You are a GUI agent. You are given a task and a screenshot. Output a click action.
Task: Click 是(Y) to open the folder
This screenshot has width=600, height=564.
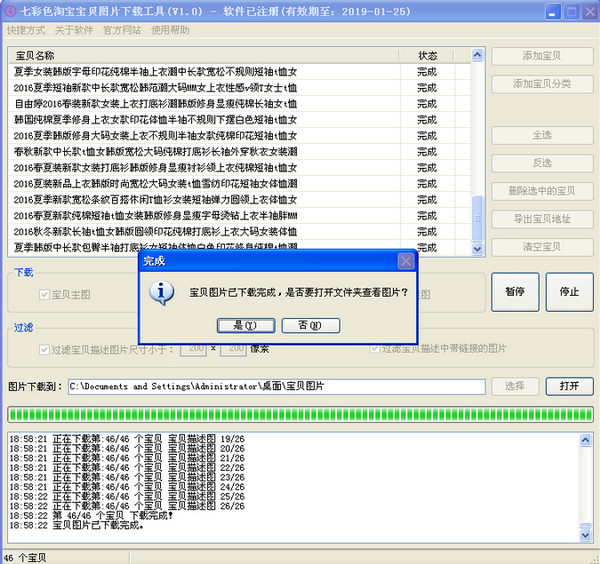(246, 326)
